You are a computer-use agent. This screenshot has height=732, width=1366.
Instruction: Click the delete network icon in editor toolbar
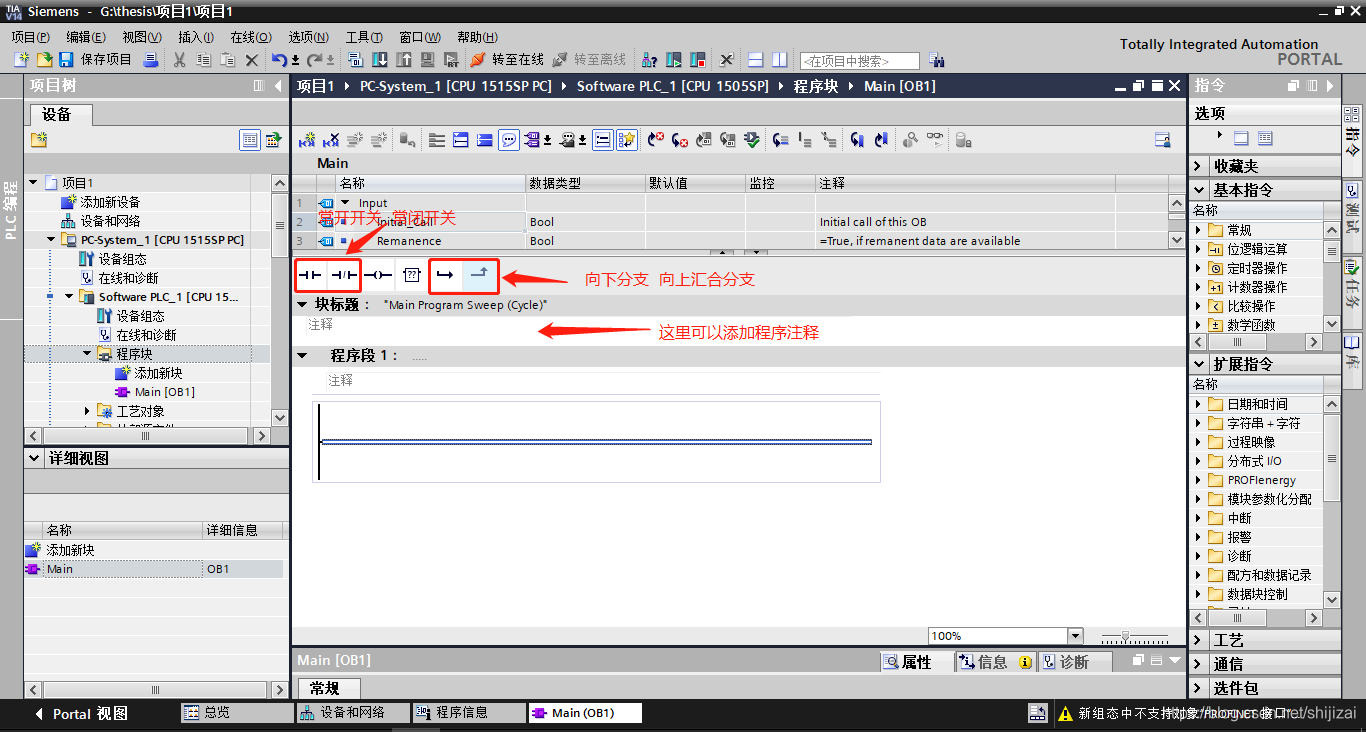(331, 140)
